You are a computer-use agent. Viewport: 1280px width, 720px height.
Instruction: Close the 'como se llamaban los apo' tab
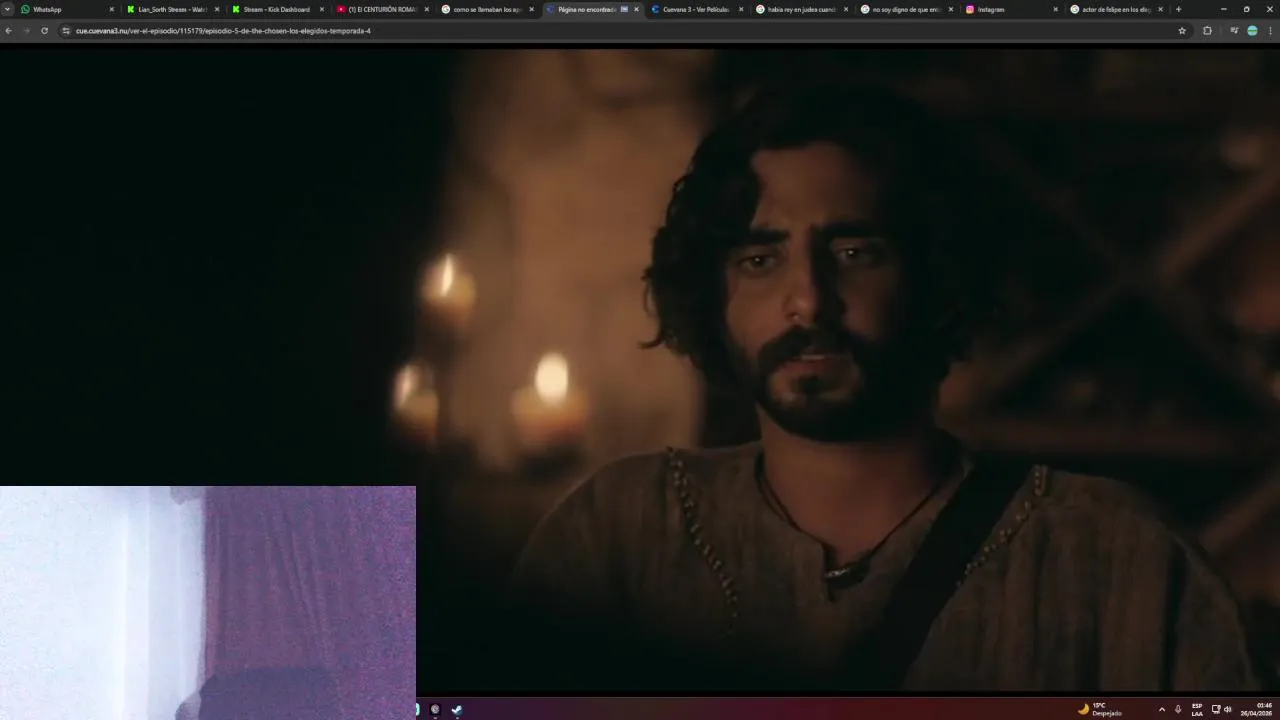coord(532,9)
